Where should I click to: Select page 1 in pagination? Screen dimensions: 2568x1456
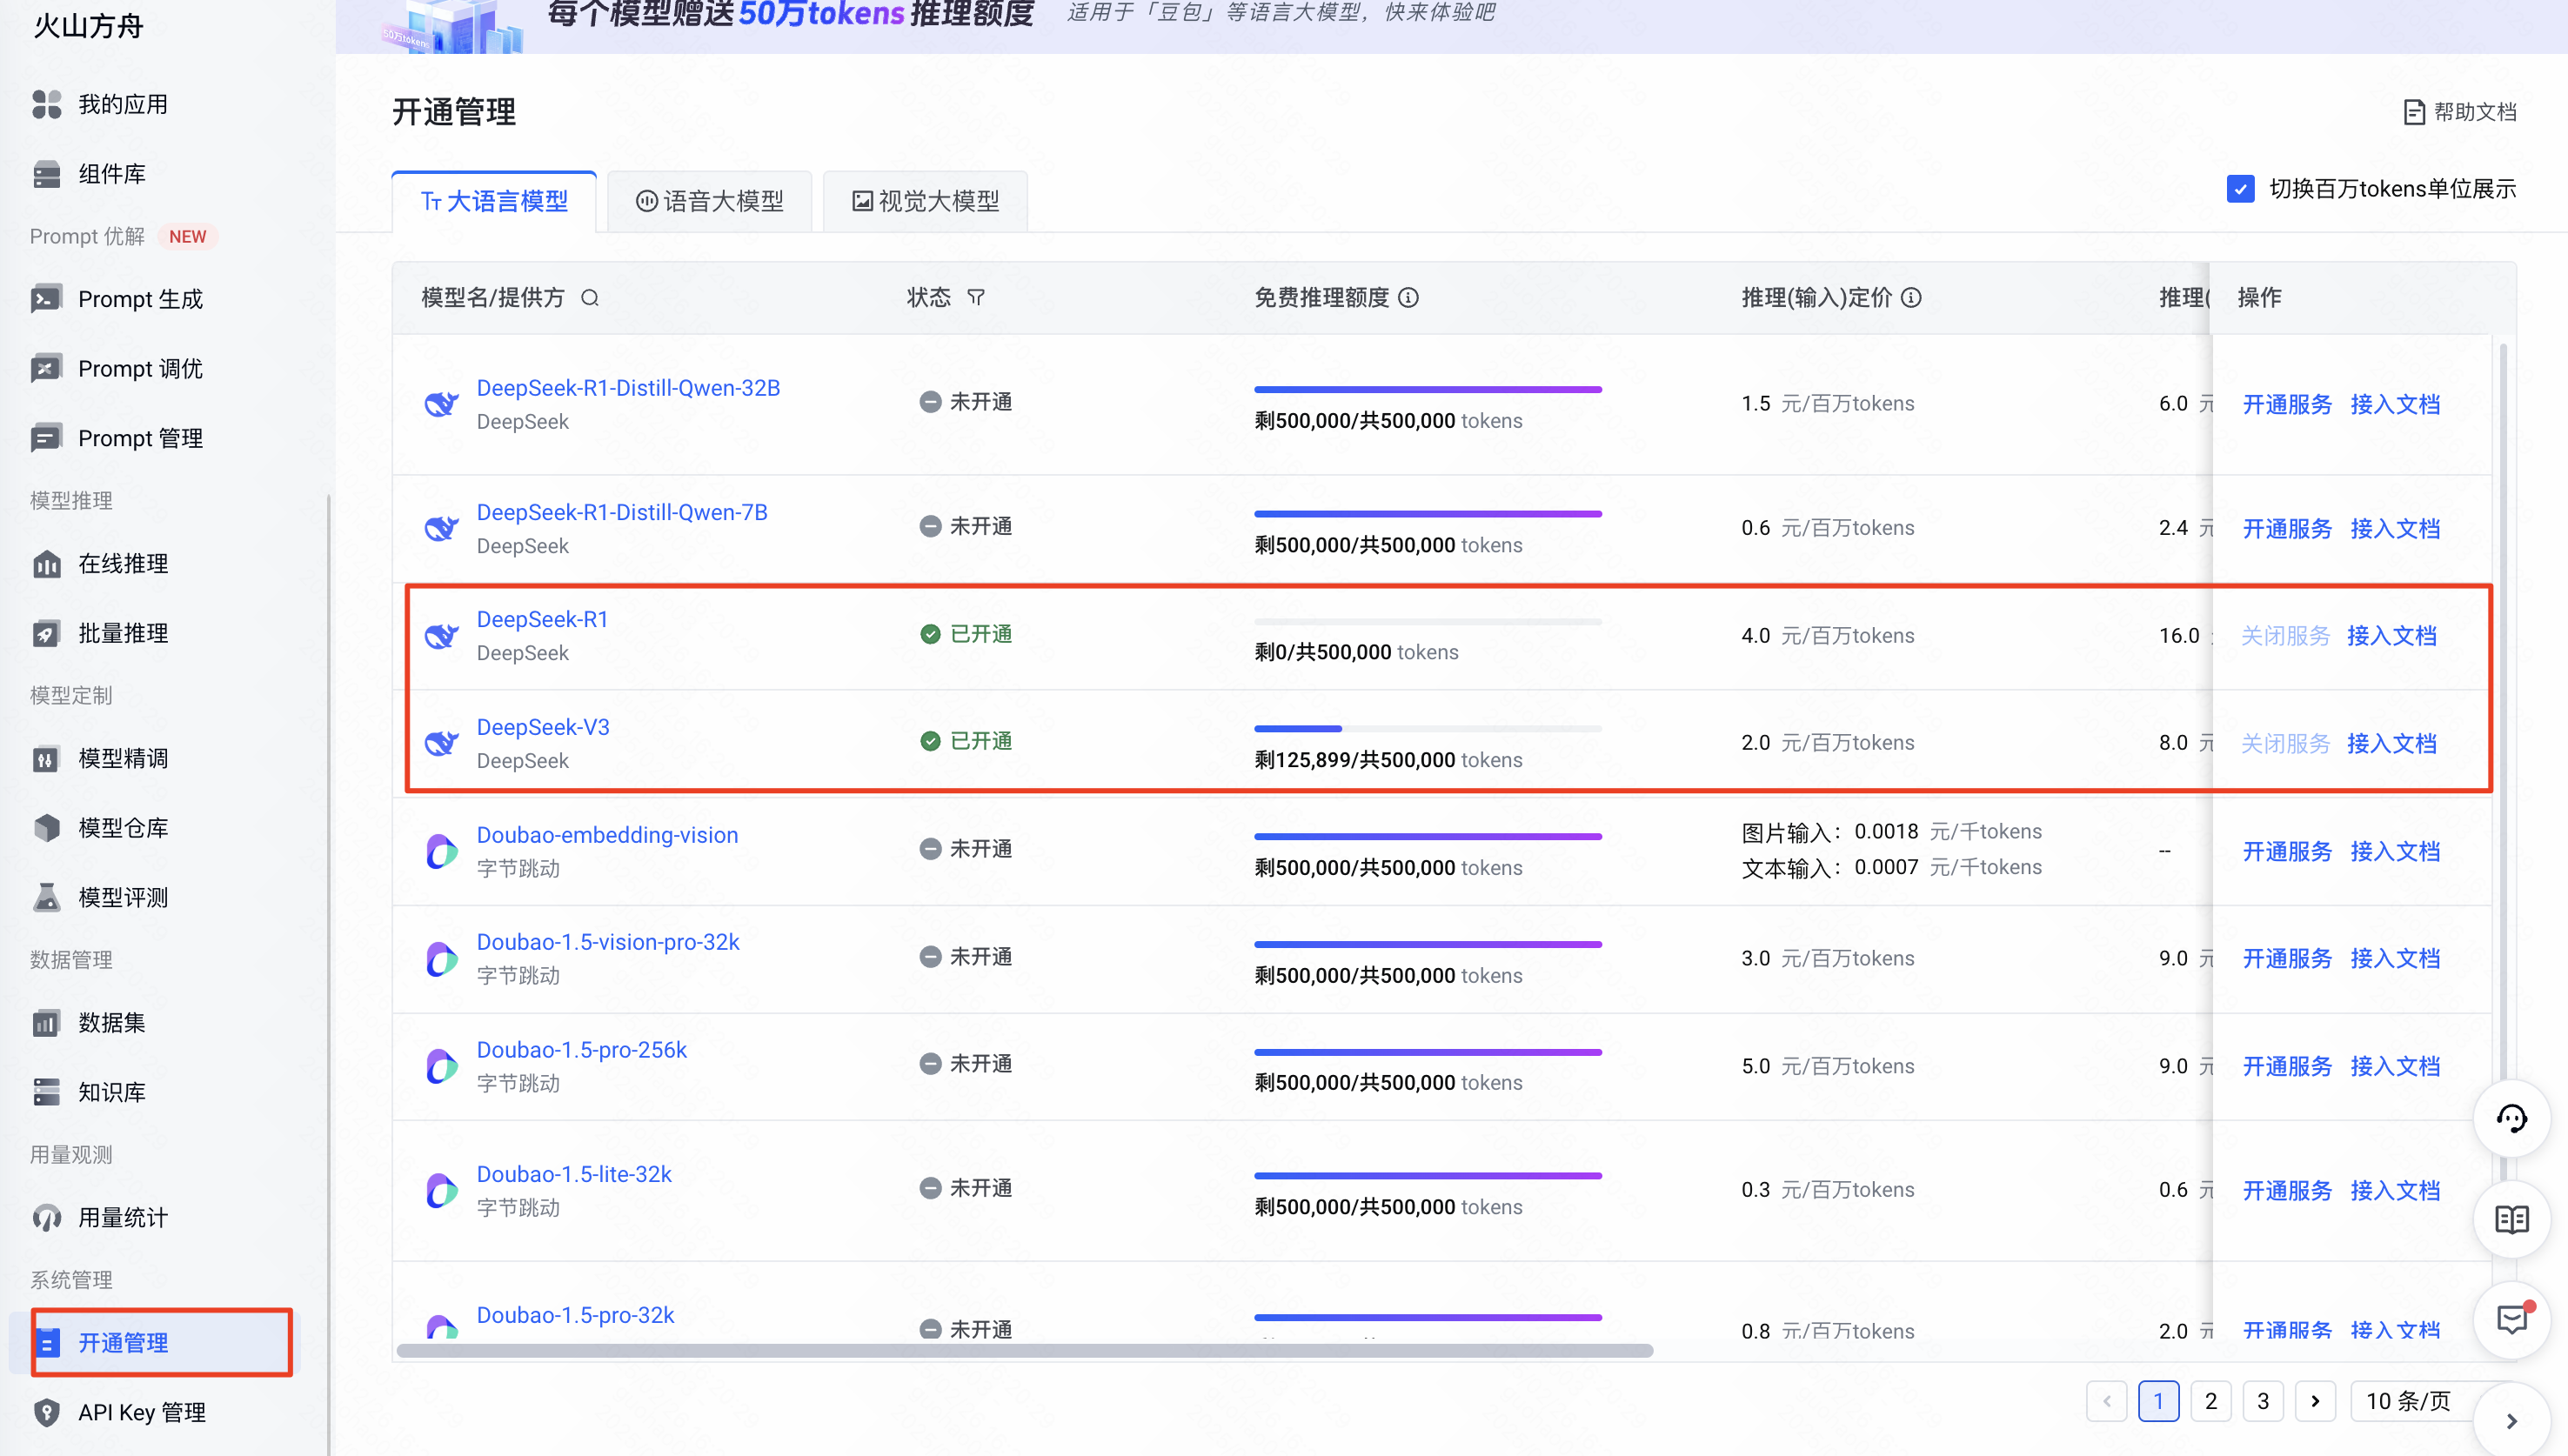click(2158, 1401)
